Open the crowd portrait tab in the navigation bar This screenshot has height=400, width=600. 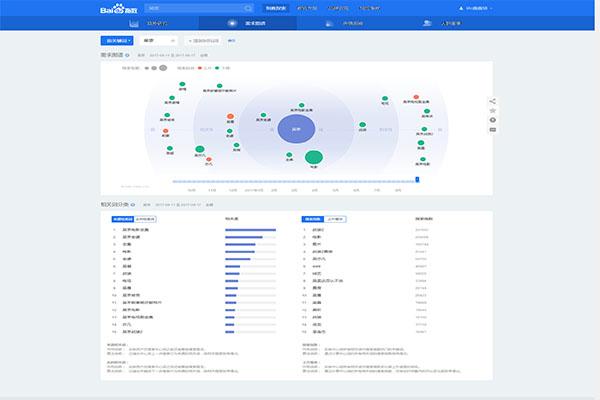(x=442, y=23)
